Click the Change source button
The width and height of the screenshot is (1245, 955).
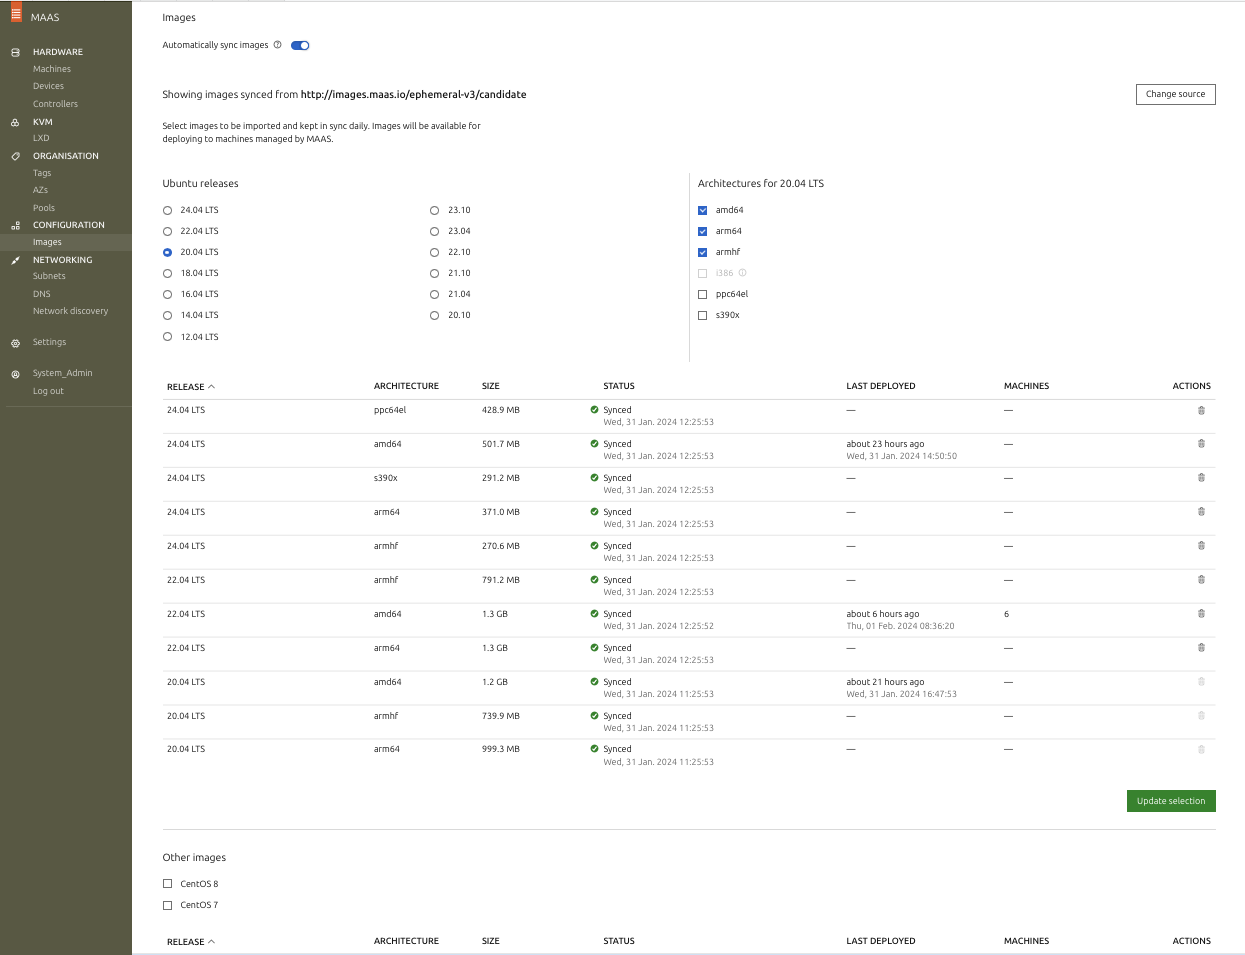click(1175, 94)
